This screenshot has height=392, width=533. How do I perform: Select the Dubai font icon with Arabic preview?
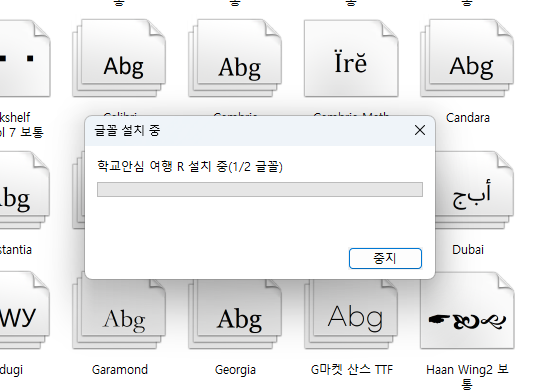(x=474, y=190)
